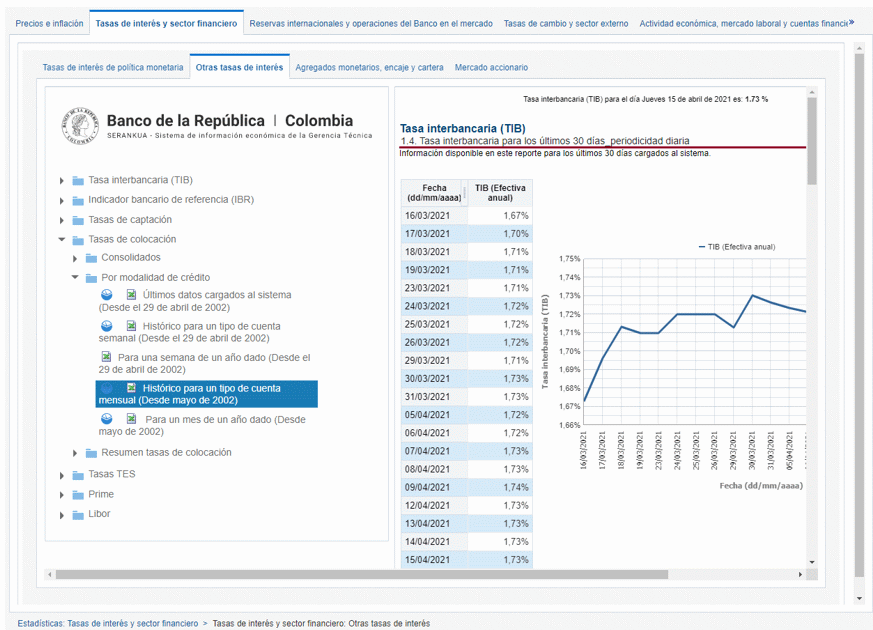The height and width of the screenshot is (630, 873).
Task: Open 'Tasas de interés de política monetaria' sub-tab
Action: click(113, 68)
